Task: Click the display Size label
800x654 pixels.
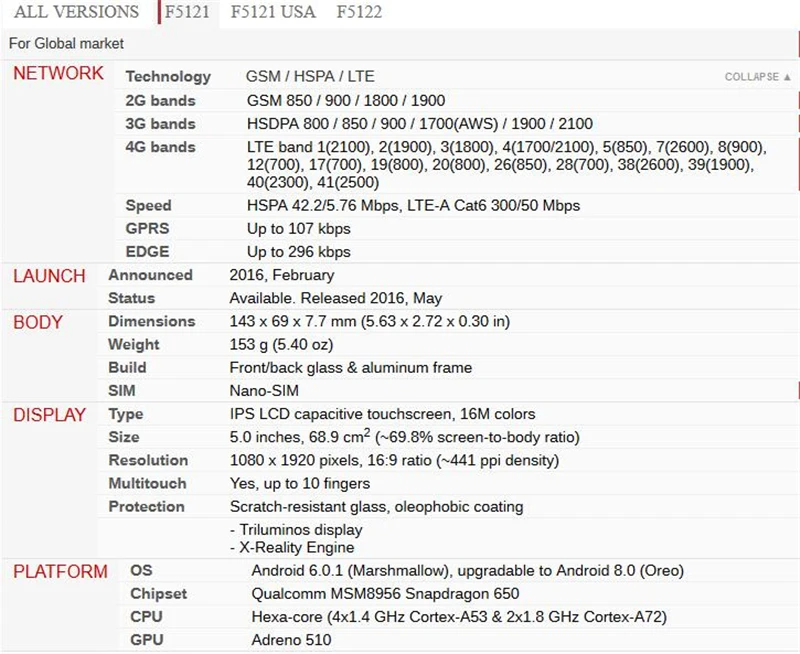Action: [x=123, y=437]
